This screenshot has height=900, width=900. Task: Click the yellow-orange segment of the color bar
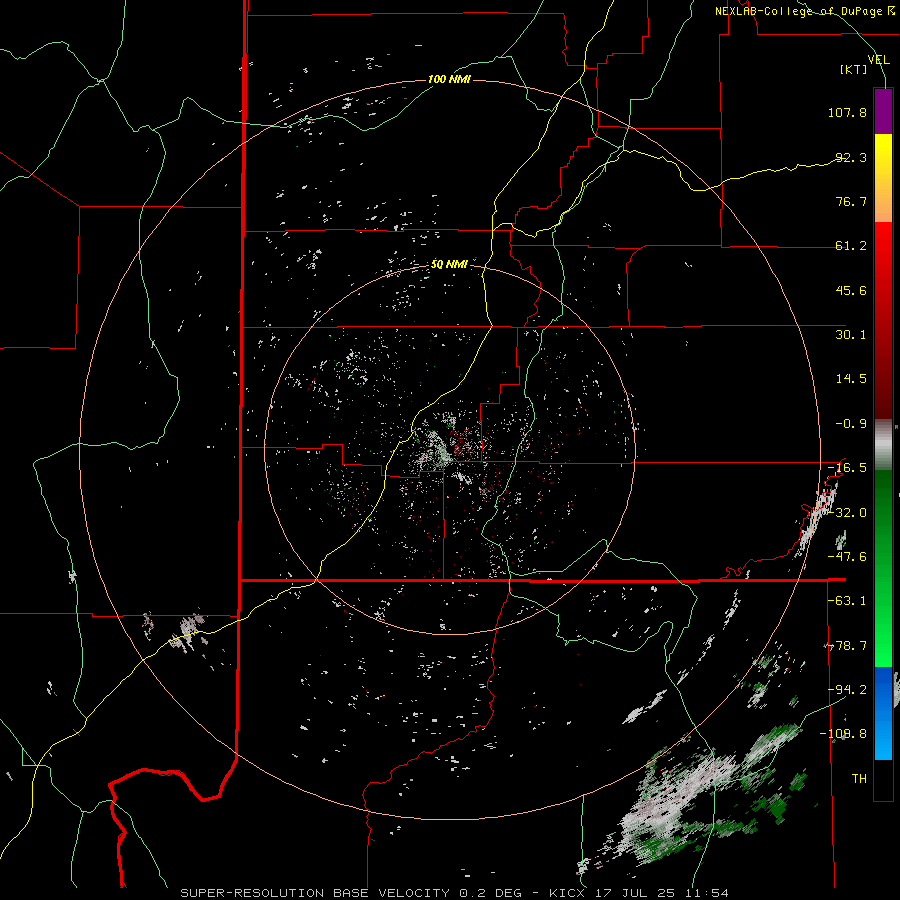tap(883, 178)
